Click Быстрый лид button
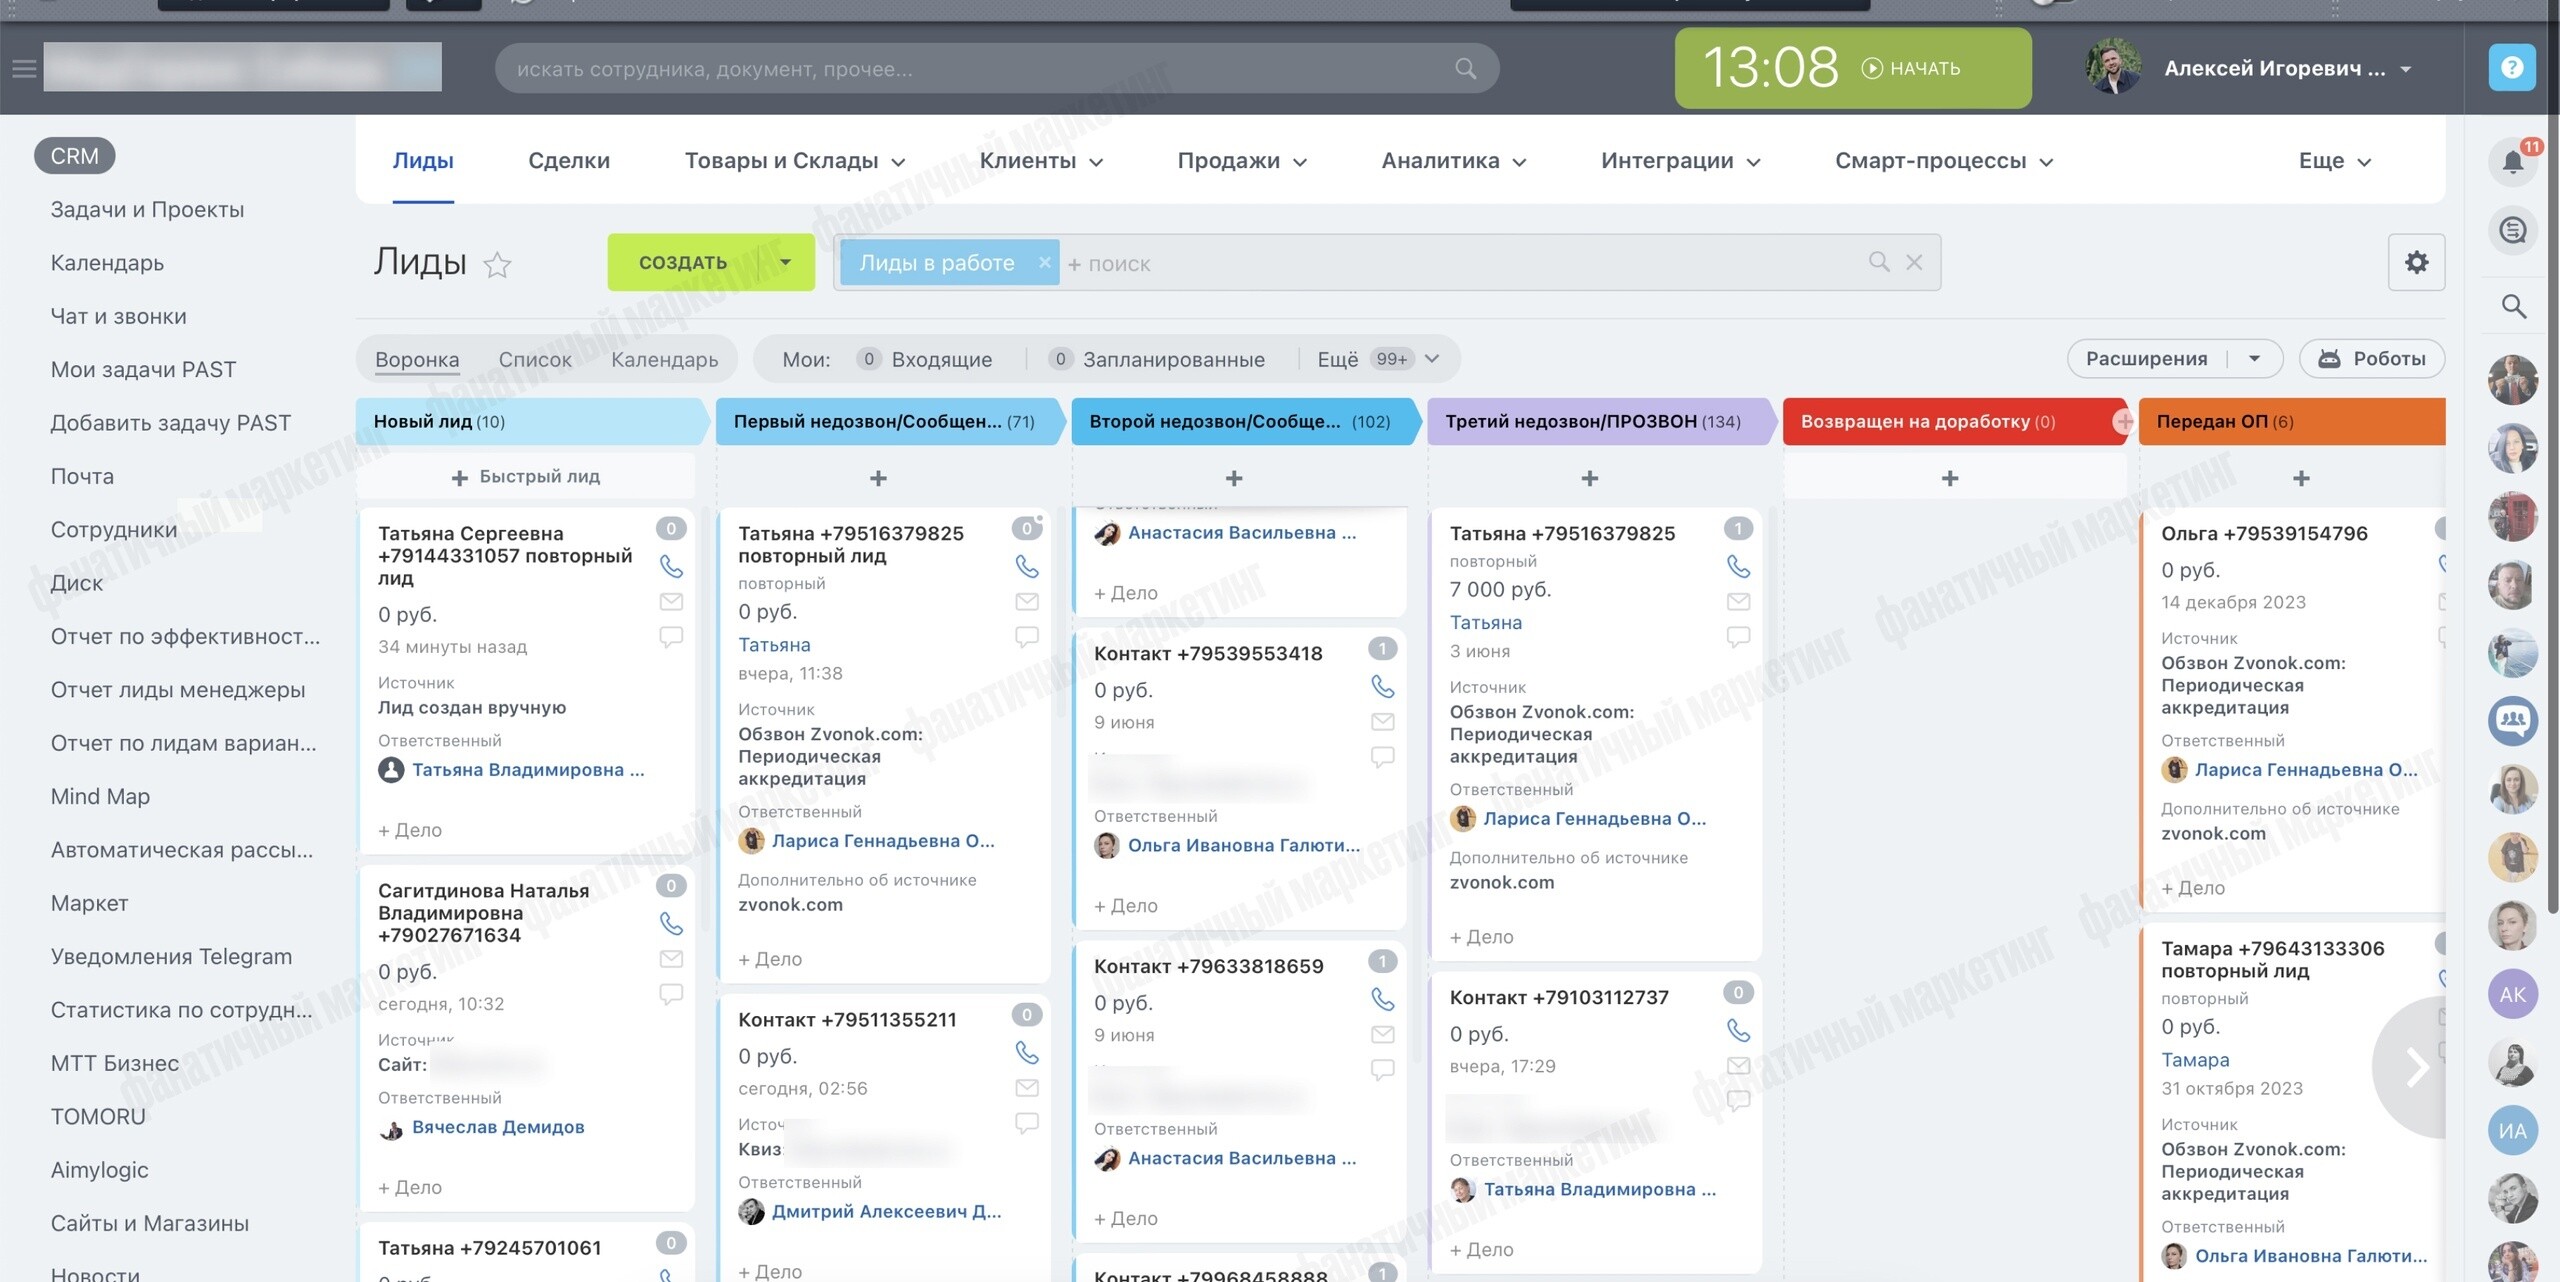This screenshot has height=1282, width=2560. 526,477
